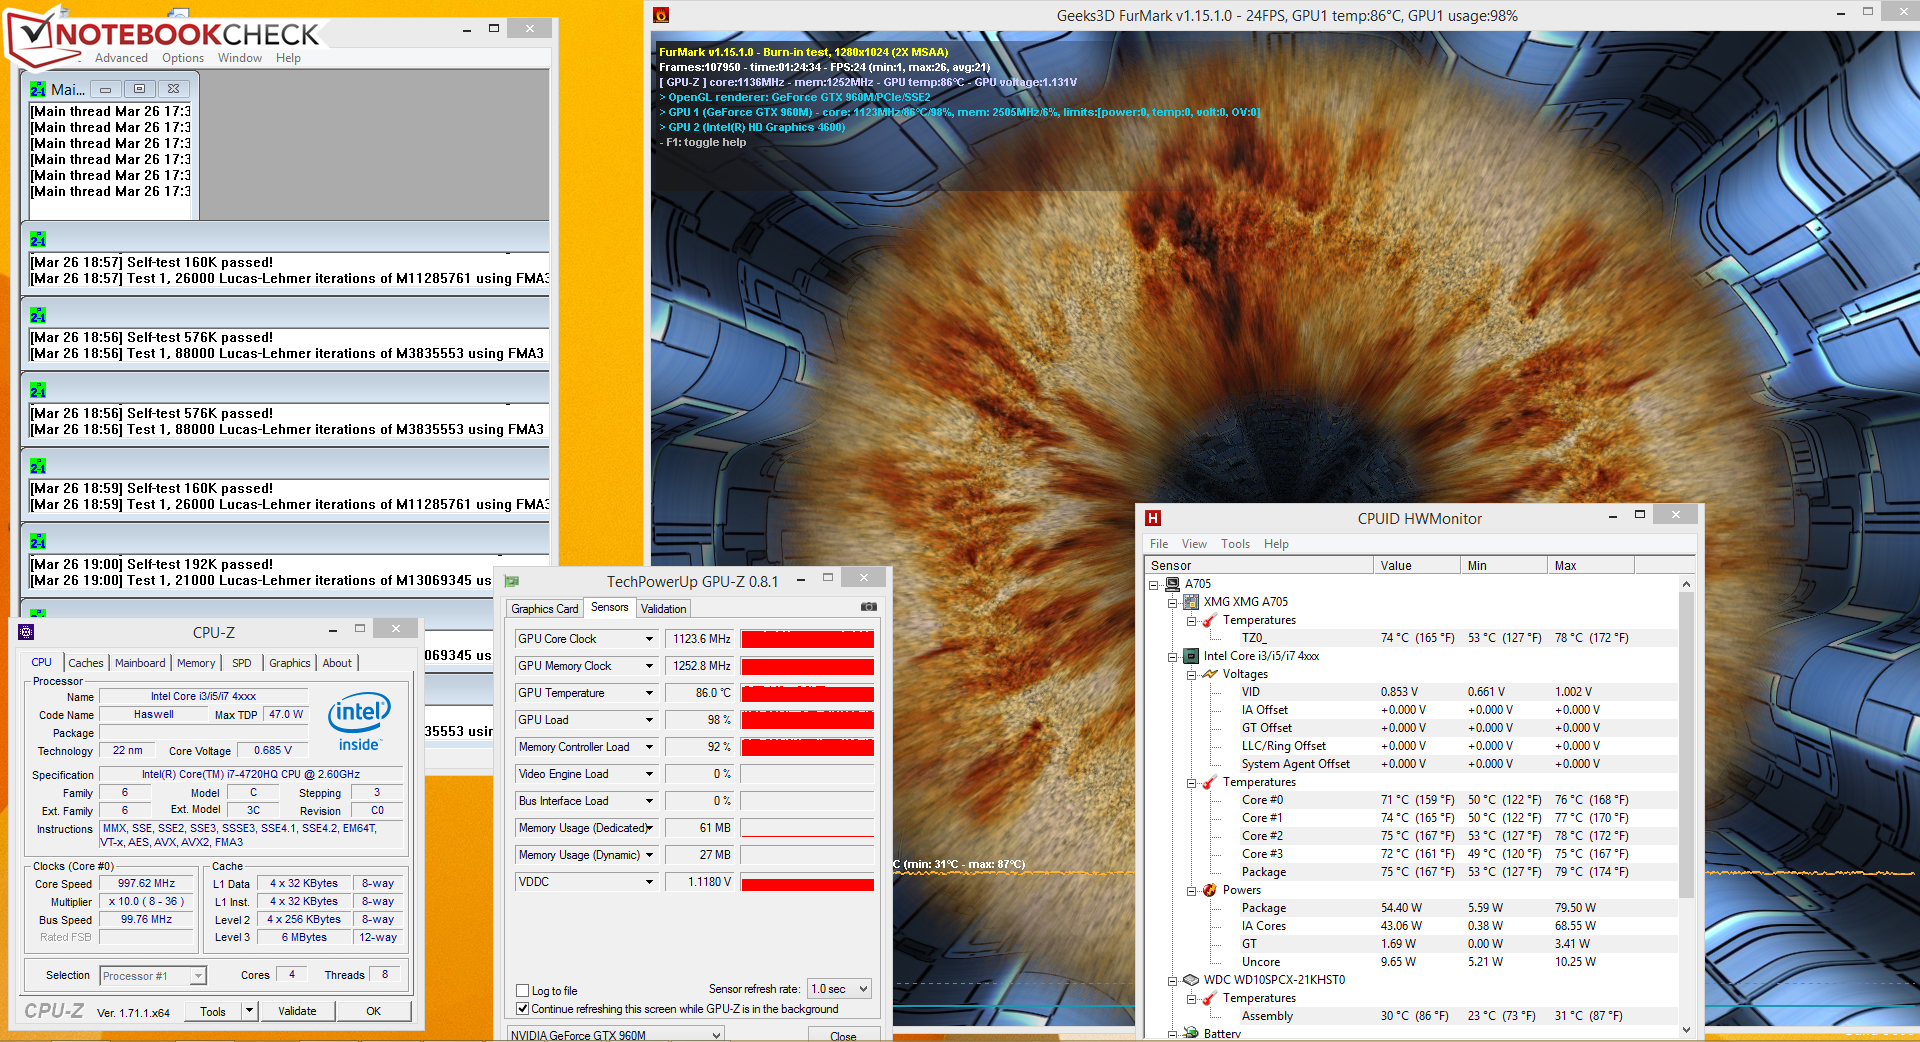Click the WDC hard drive icon in HWMonitor
Viewport: 1920px width, 1042px height.
[x=1191, y=980]
